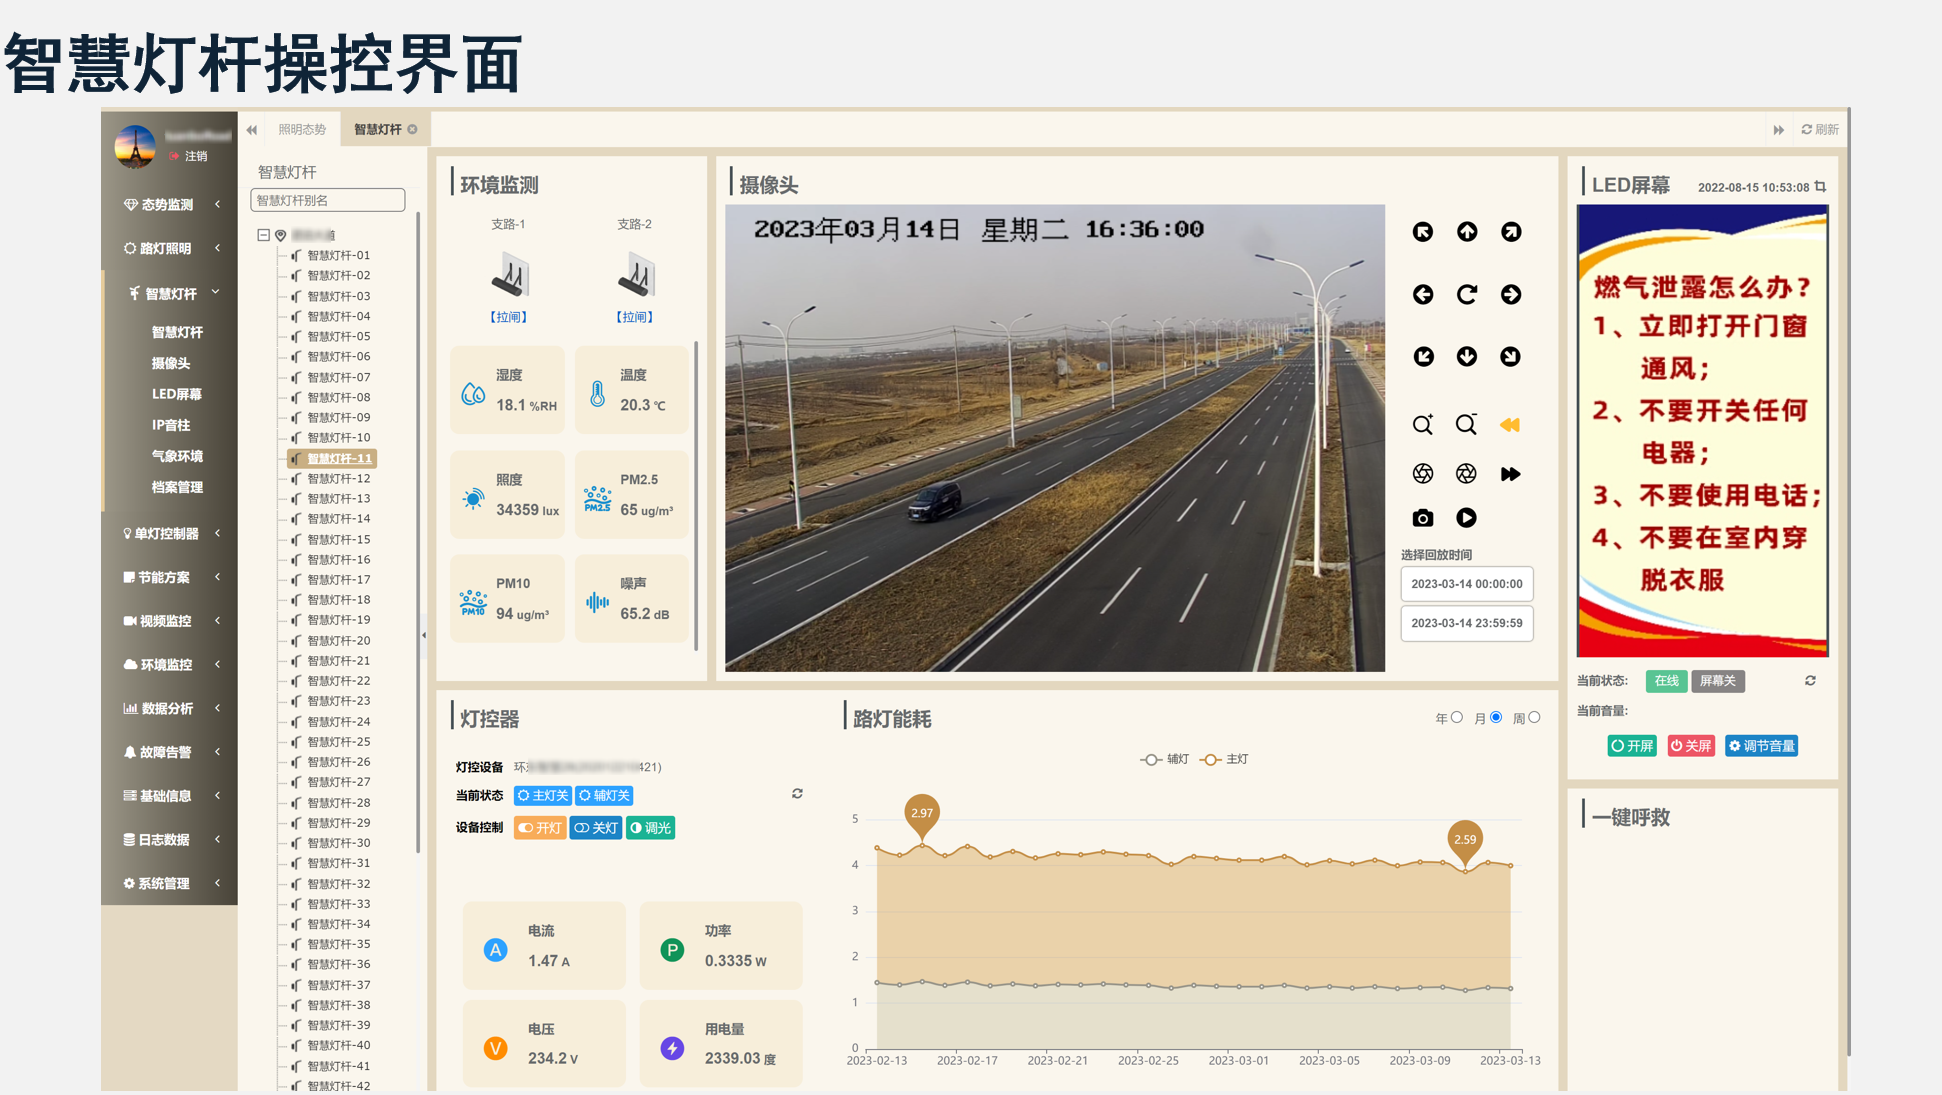This screenshot has height=1095, width=1942.
Task: Click the 支路-1 switch icon
Action: tap(509, 274)
